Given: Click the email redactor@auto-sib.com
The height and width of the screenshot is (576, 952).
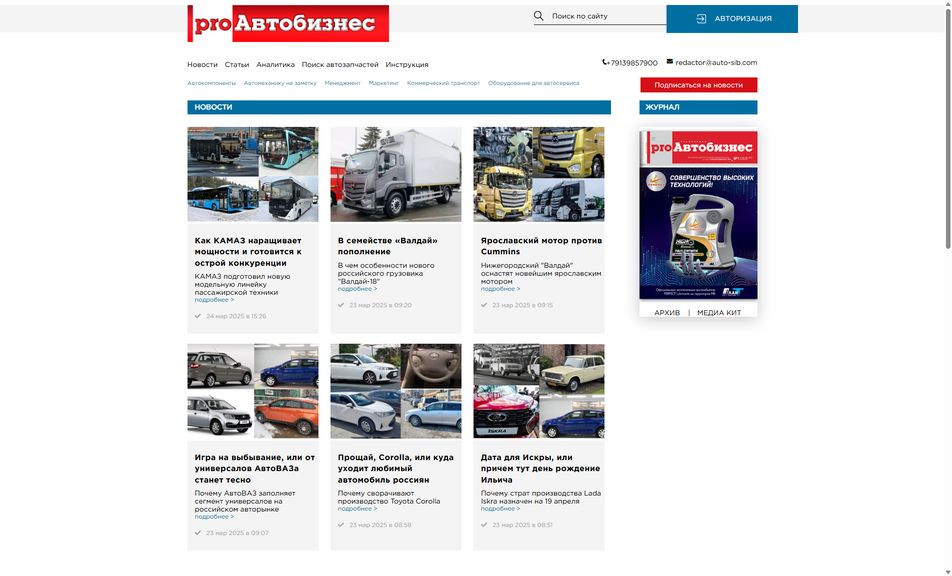Looking at the screenshot, I should (x=716, y=63).
